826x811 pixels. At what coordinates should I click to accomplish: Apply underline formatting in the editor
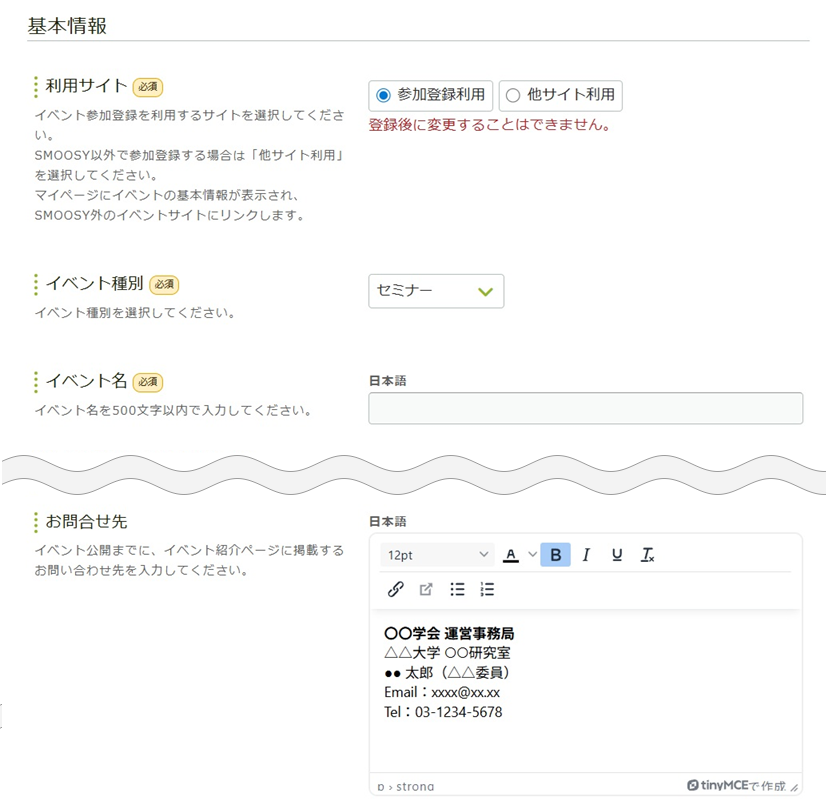617,555
